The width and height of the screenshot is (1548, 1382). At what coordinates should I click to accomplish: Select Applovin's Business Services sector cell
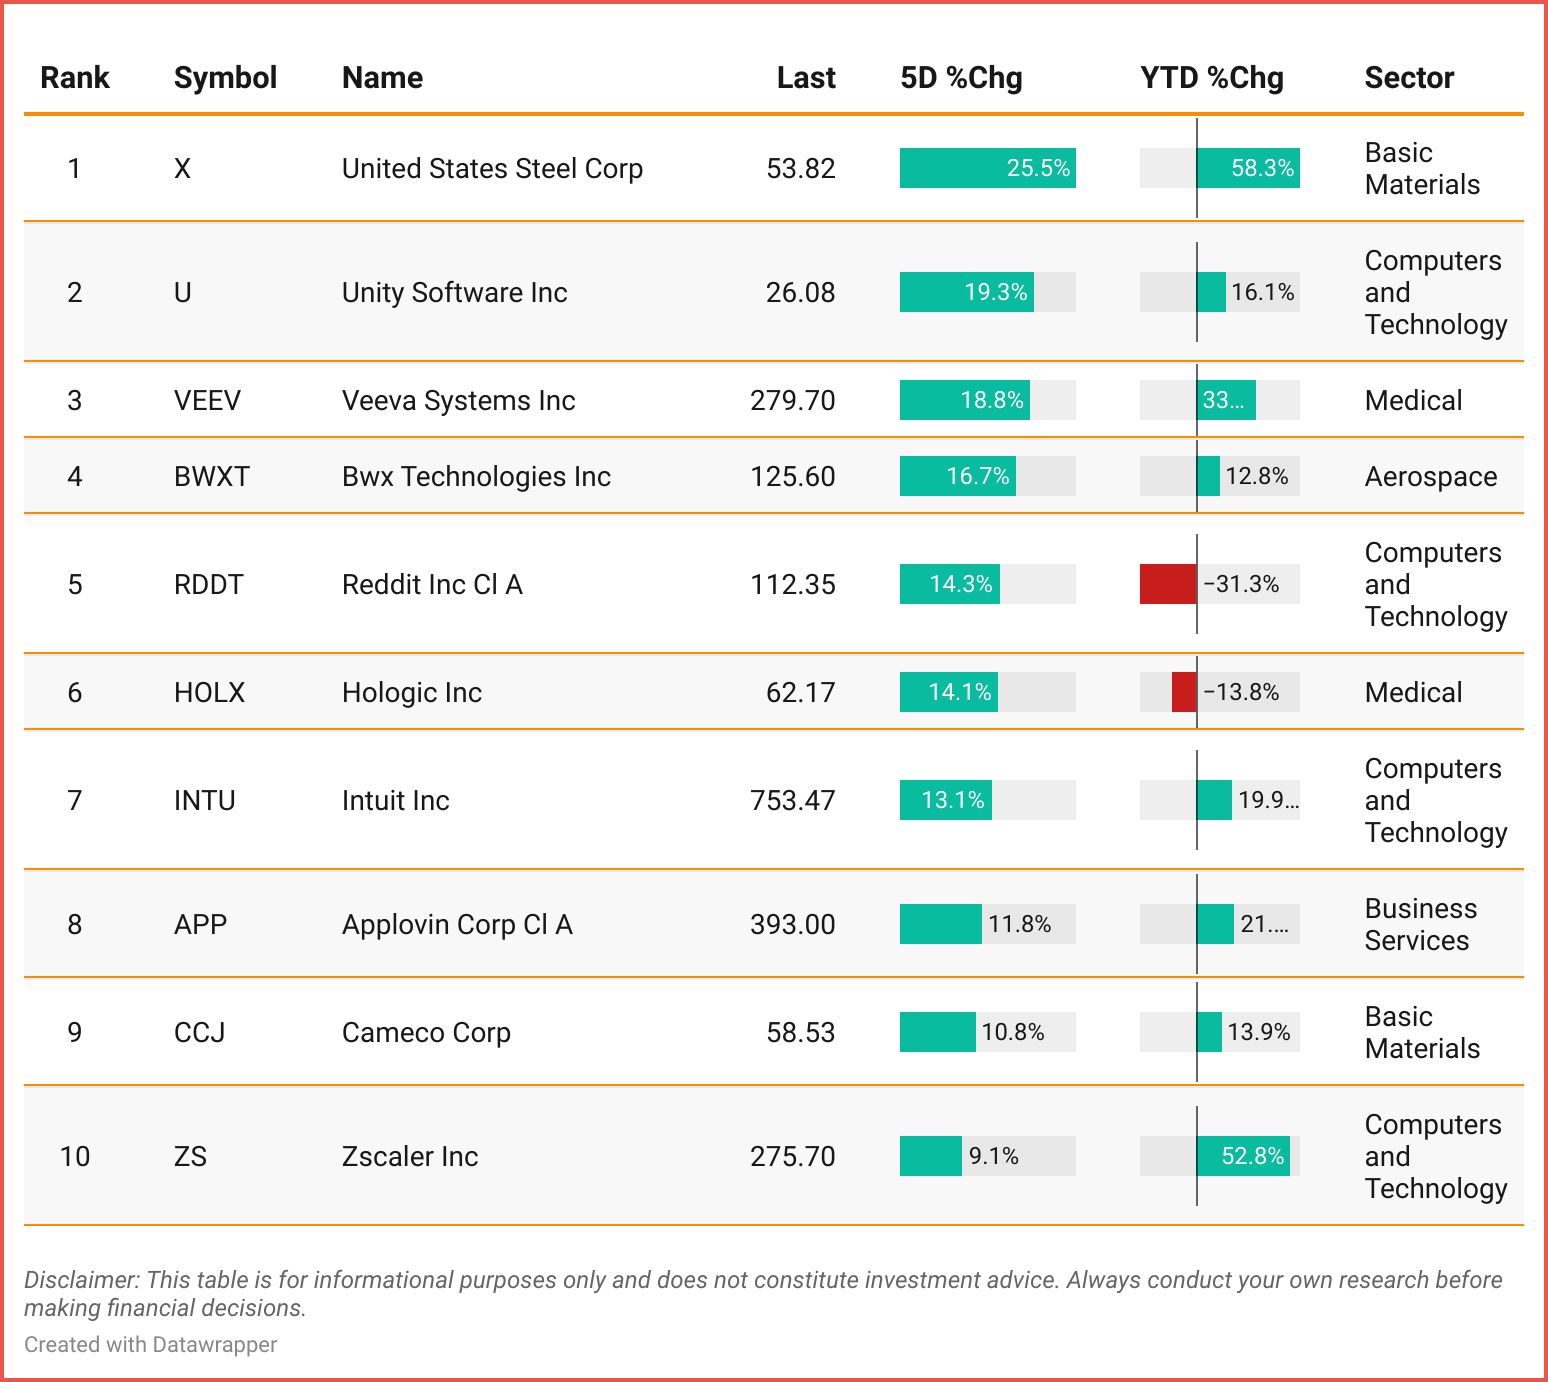pyautogui.click(x=1420, y=925)
